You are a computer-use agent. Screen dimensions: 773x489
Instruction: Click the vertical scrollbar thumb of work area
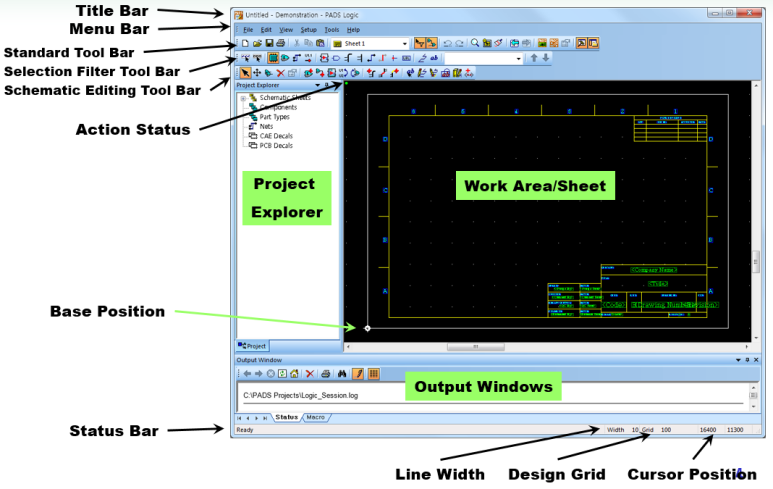[755, 262]
